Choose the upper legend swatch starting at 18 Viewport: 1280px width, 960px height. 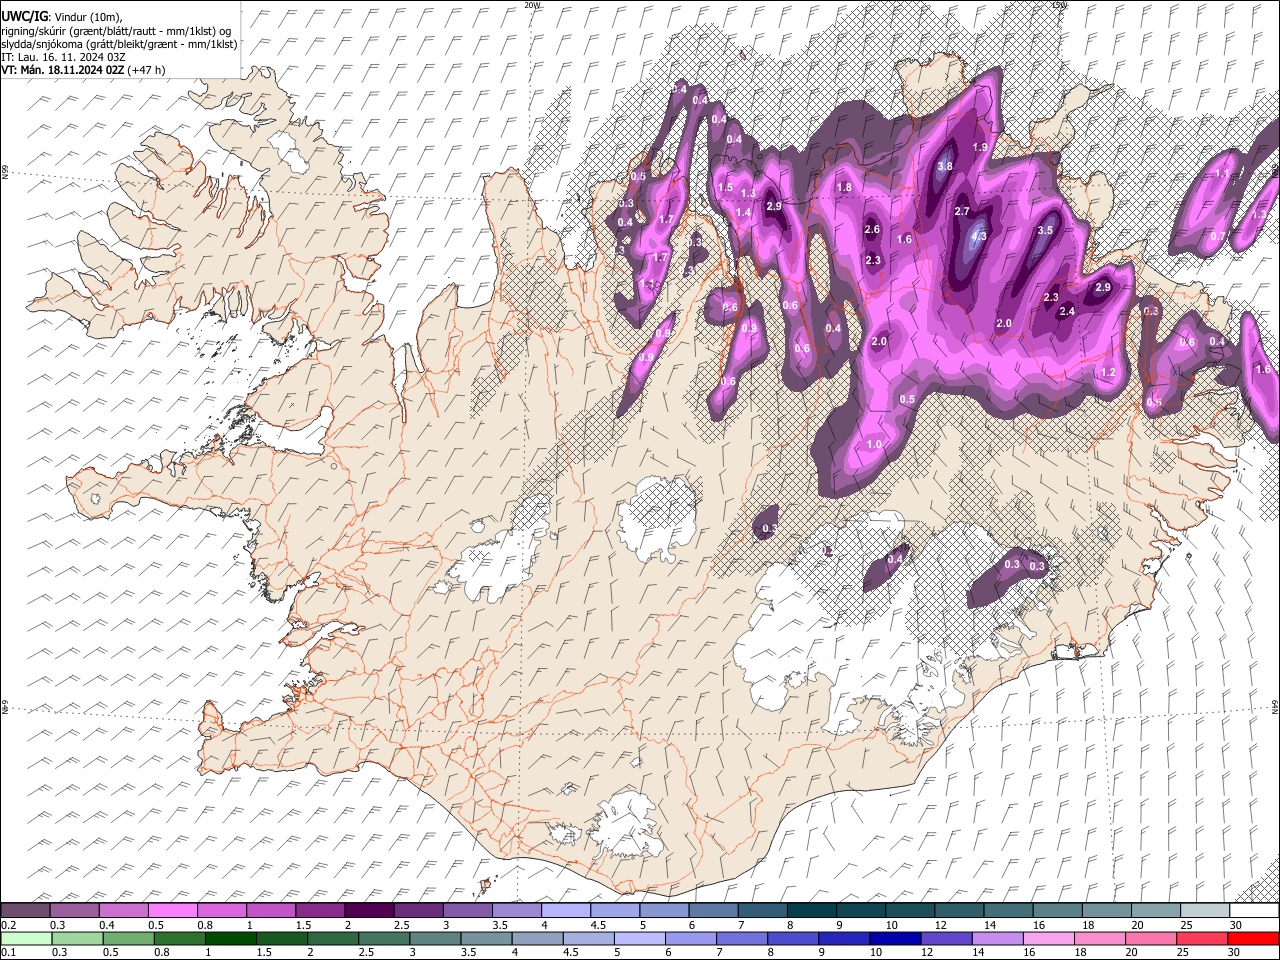pyautogui.click(x=1108, y=911)
